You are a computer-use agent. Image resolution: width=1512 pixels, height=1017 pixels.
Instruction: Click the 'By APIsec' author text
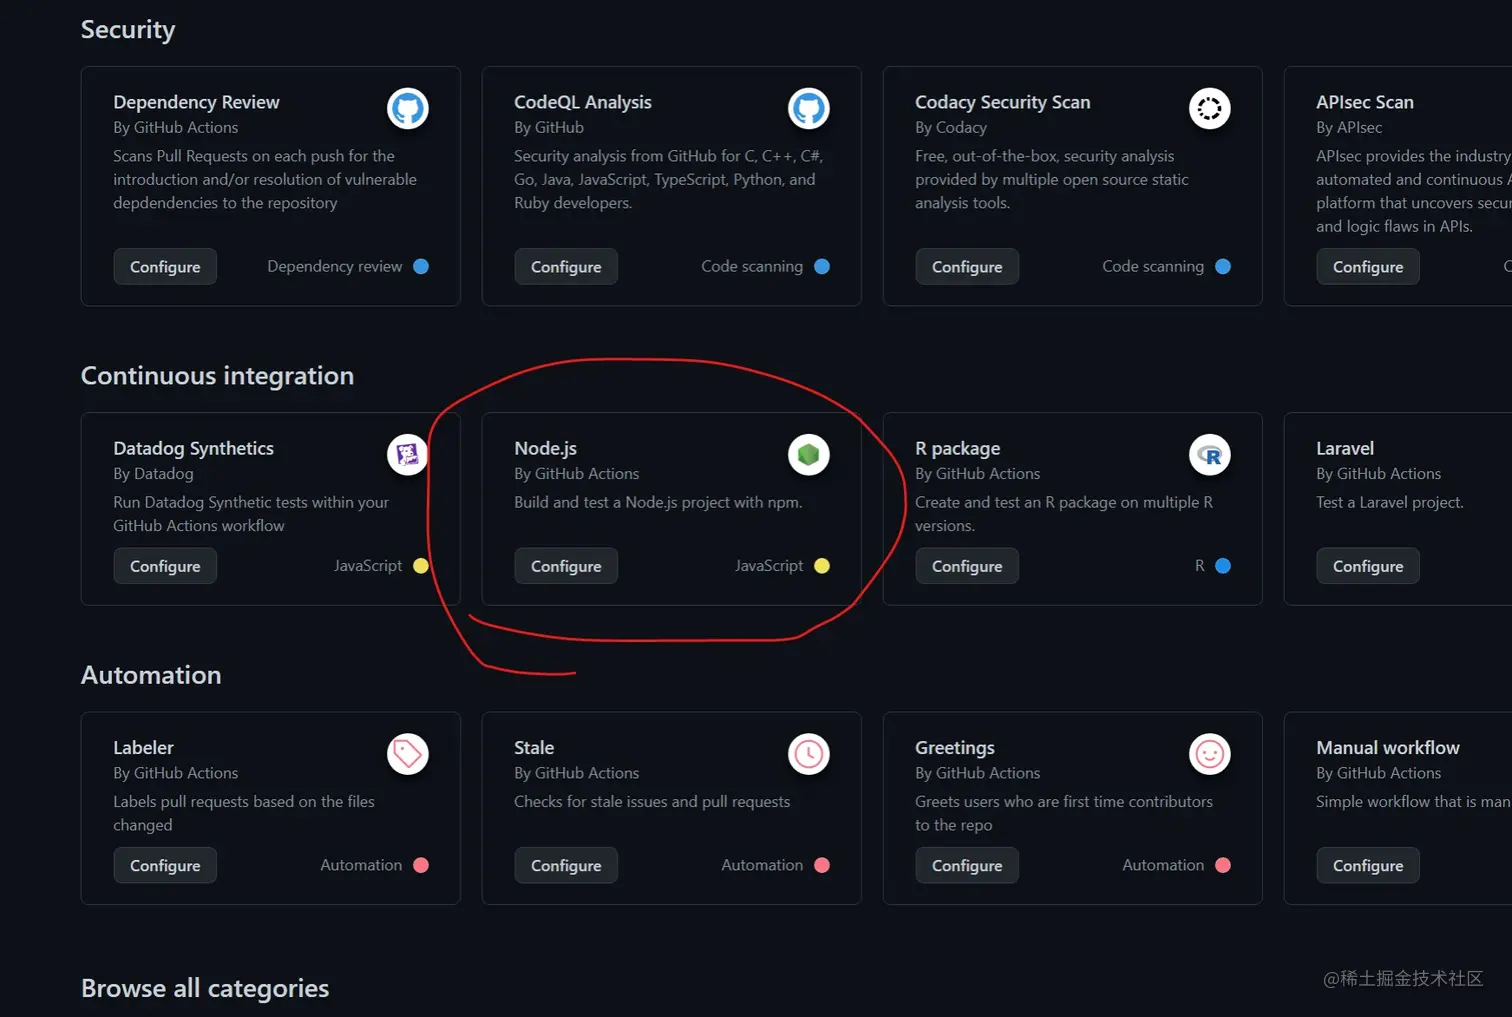click(1349, 127)
